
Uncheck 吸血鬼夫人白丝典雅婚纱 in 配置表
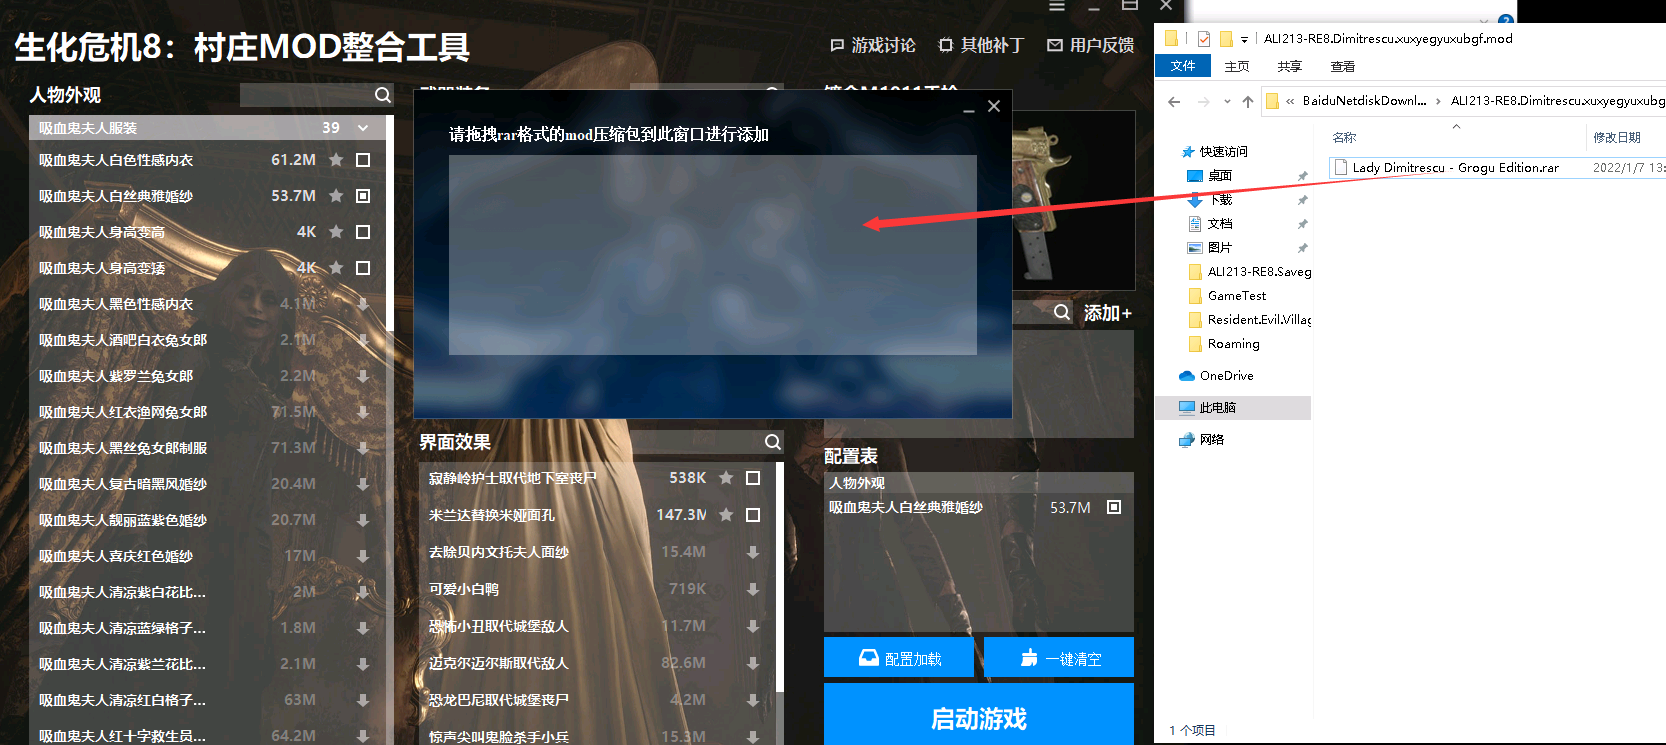[1114, 507]
